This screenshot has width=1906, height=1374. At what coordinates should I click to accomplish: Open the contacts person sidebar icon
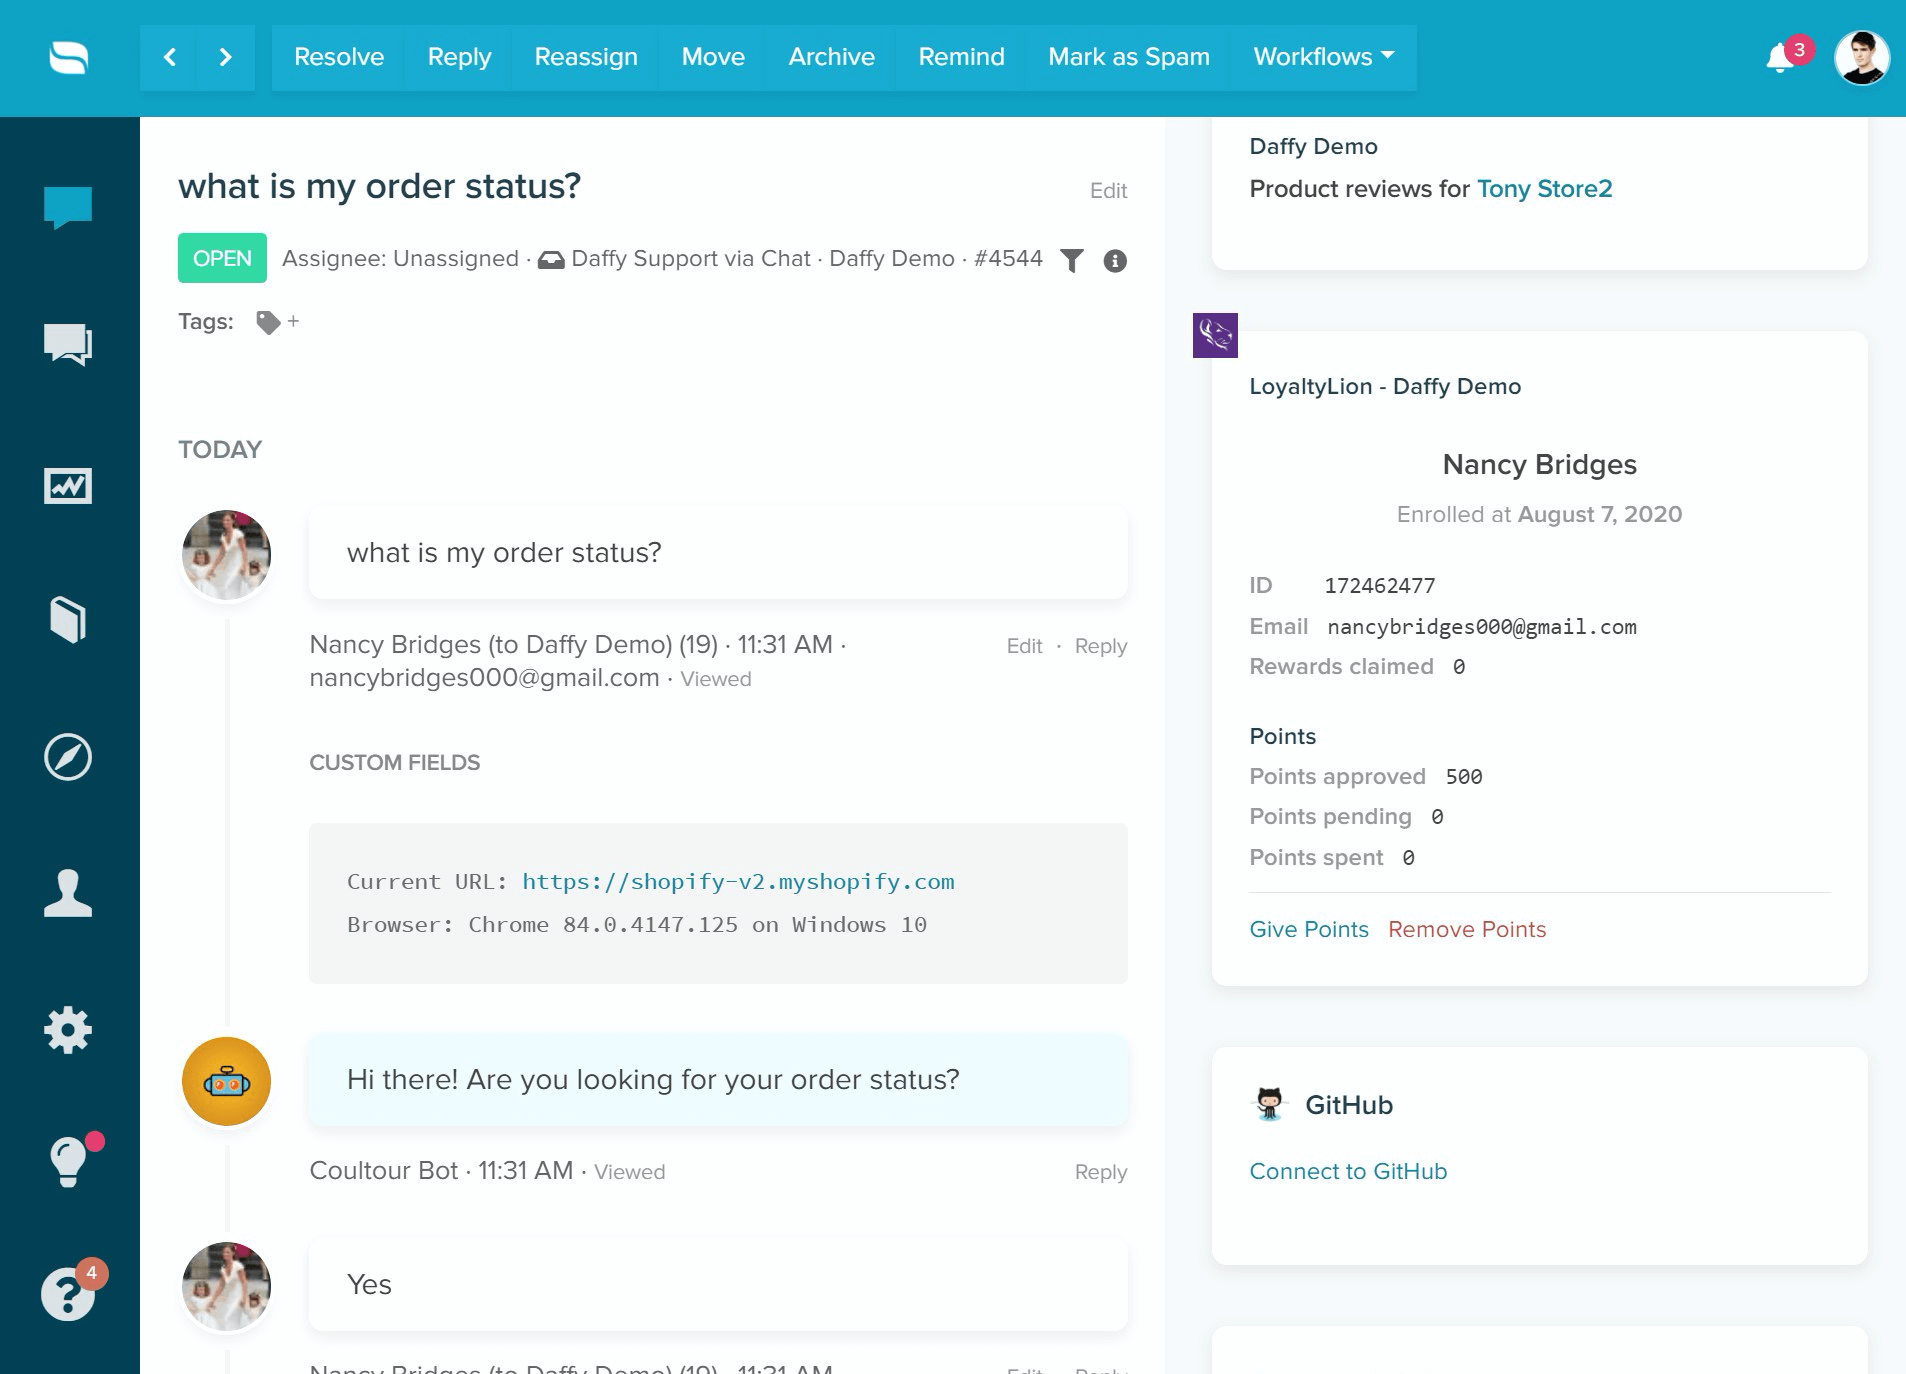[68, 893]
